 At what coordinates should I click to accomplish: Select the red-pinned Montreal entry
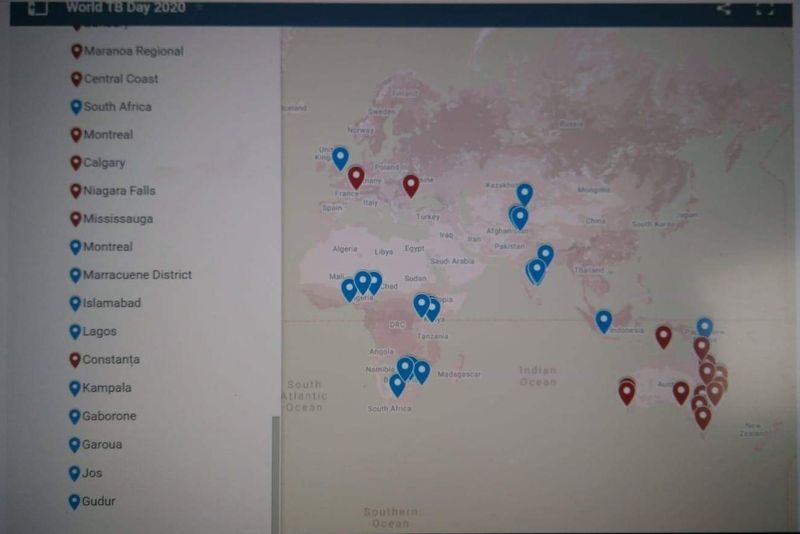(x=108, y=135)
